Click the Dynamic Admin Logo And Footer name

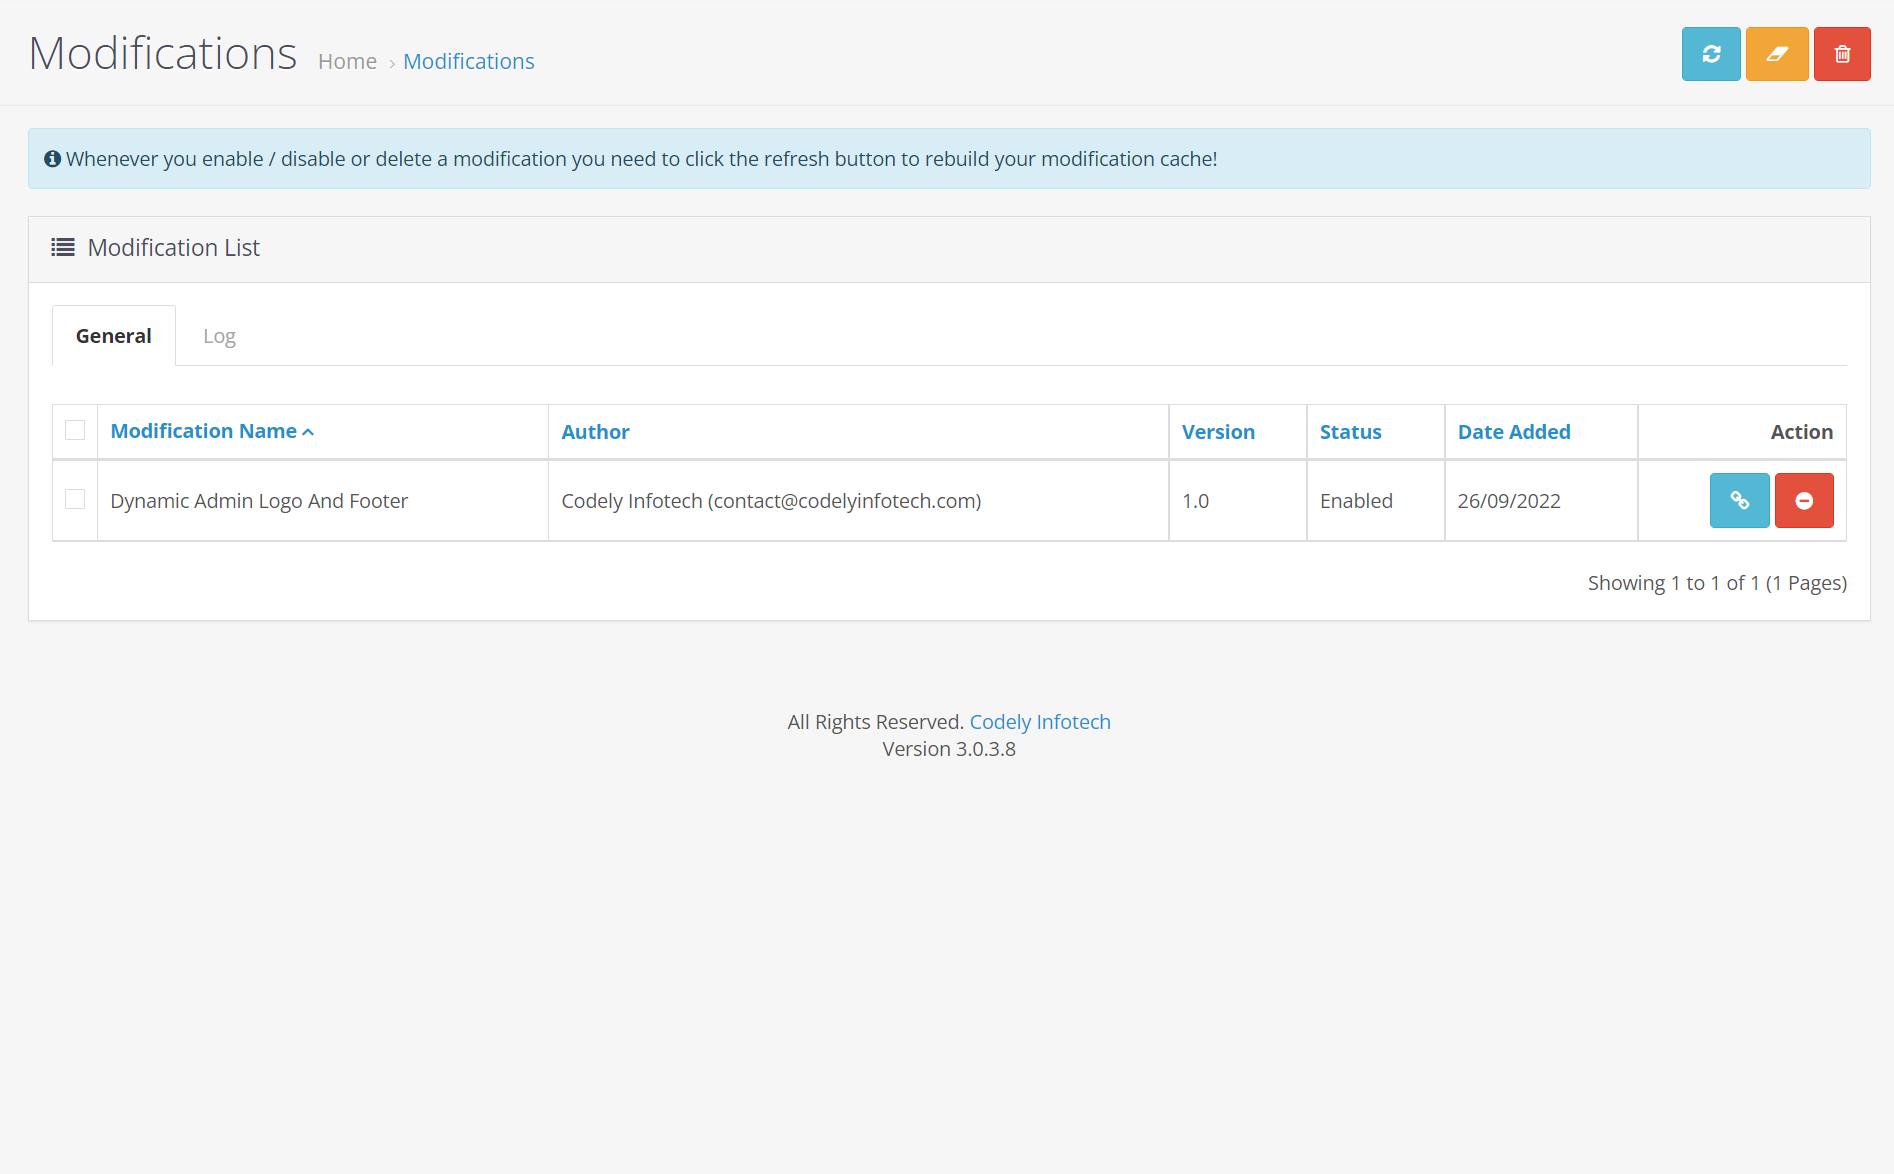[x=259, y=501]
